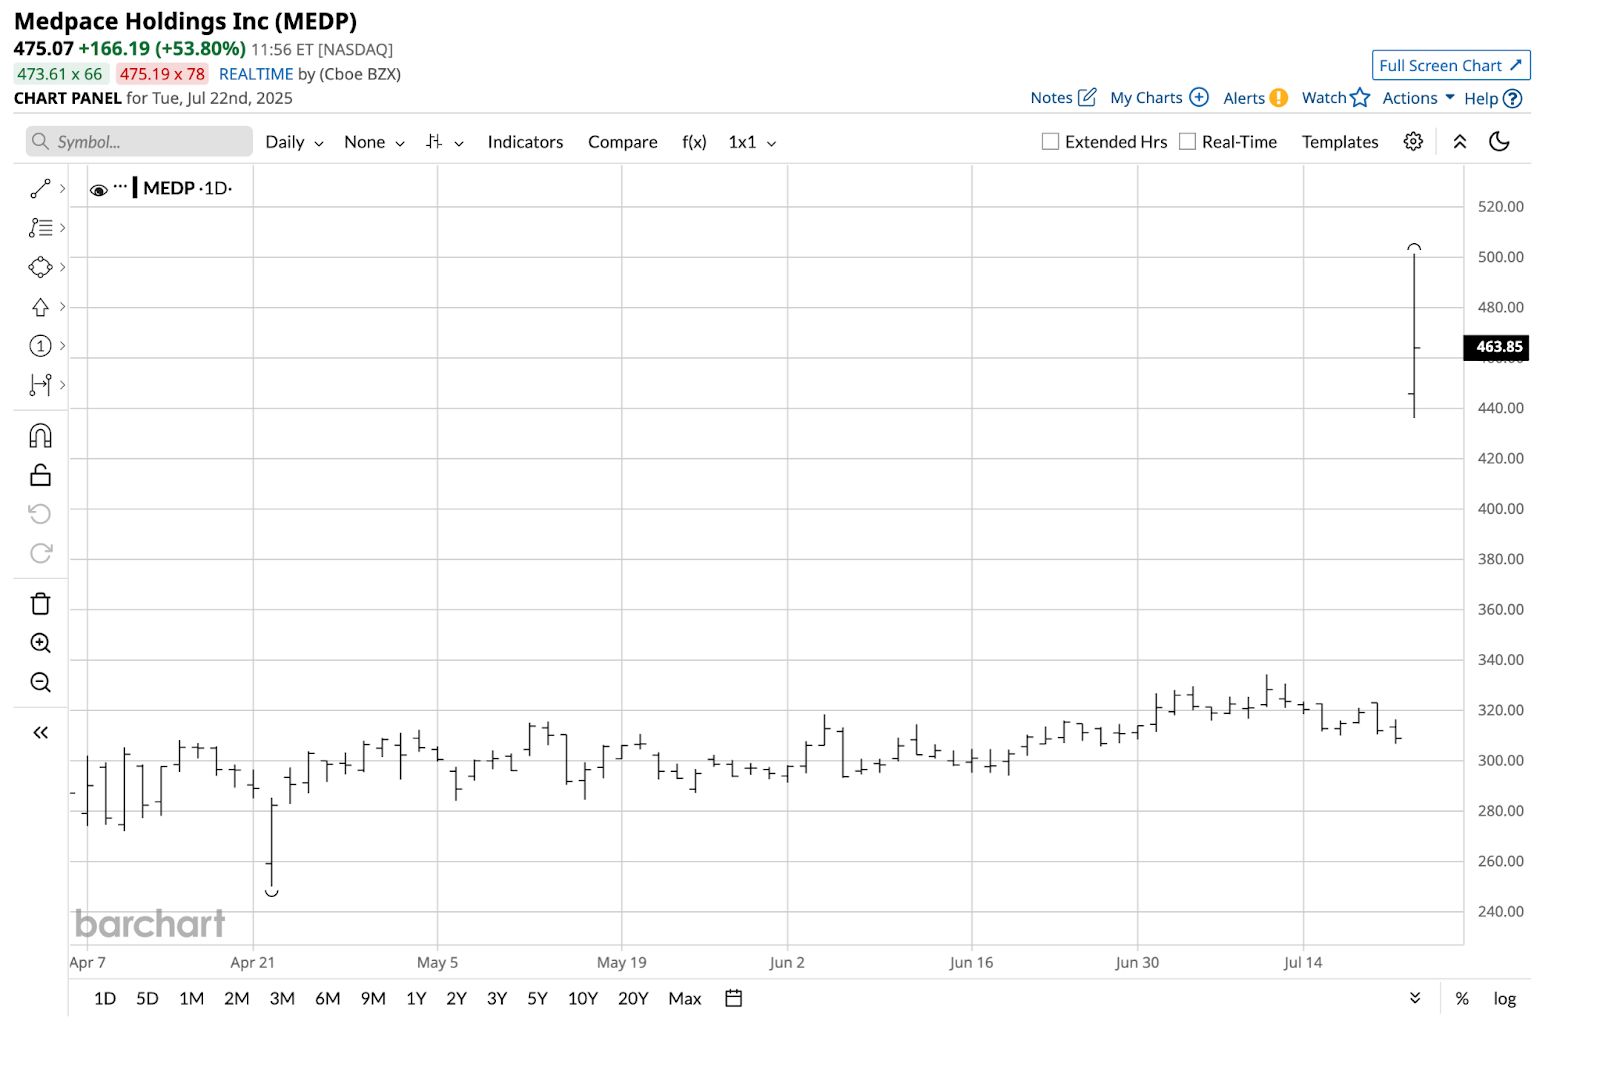Toggle the magnet snap mode
This screenshot has width=1600, height=1072.
pos(40,436)
